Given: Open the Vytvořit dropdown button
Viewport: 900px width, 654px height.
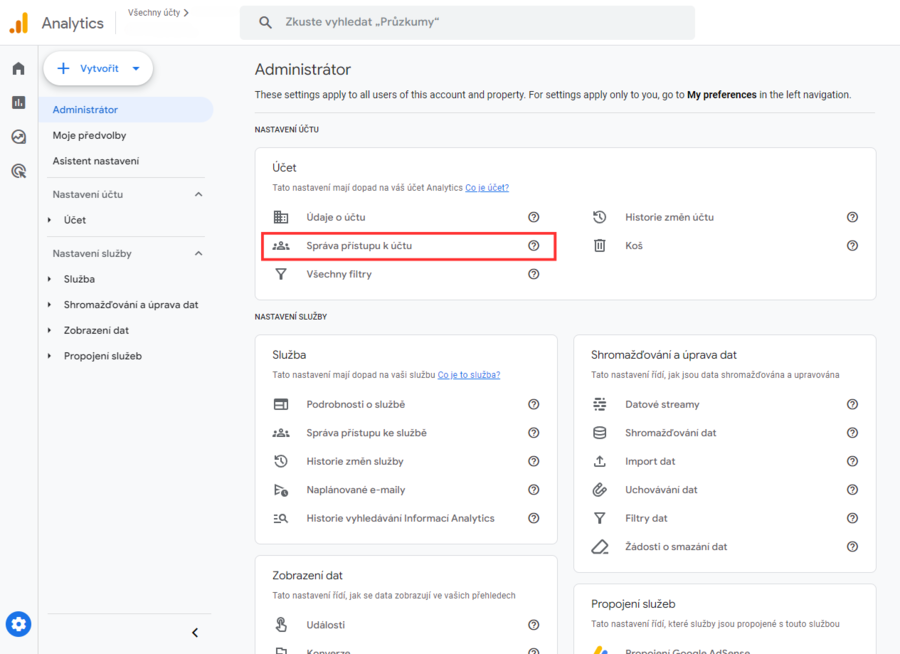Looking at the screenshot, I should pyautogui.click(x=98, y=69).
